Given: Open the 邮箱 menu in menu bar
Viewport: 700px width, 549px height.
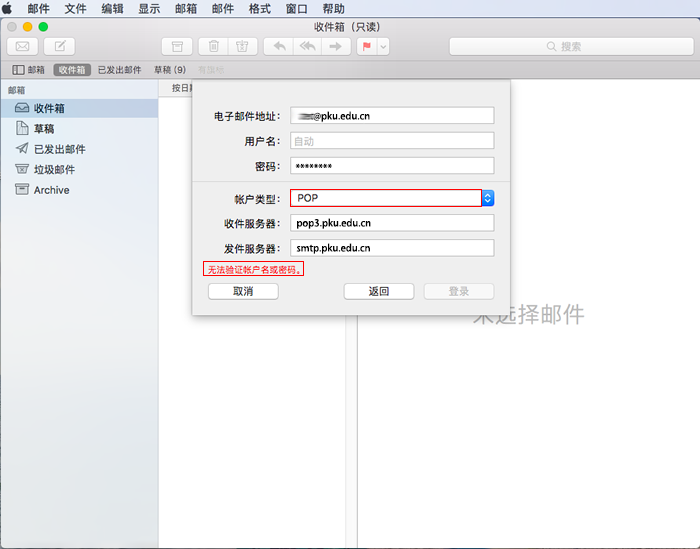Looking at the screenshot, I should tap(186, 8).
